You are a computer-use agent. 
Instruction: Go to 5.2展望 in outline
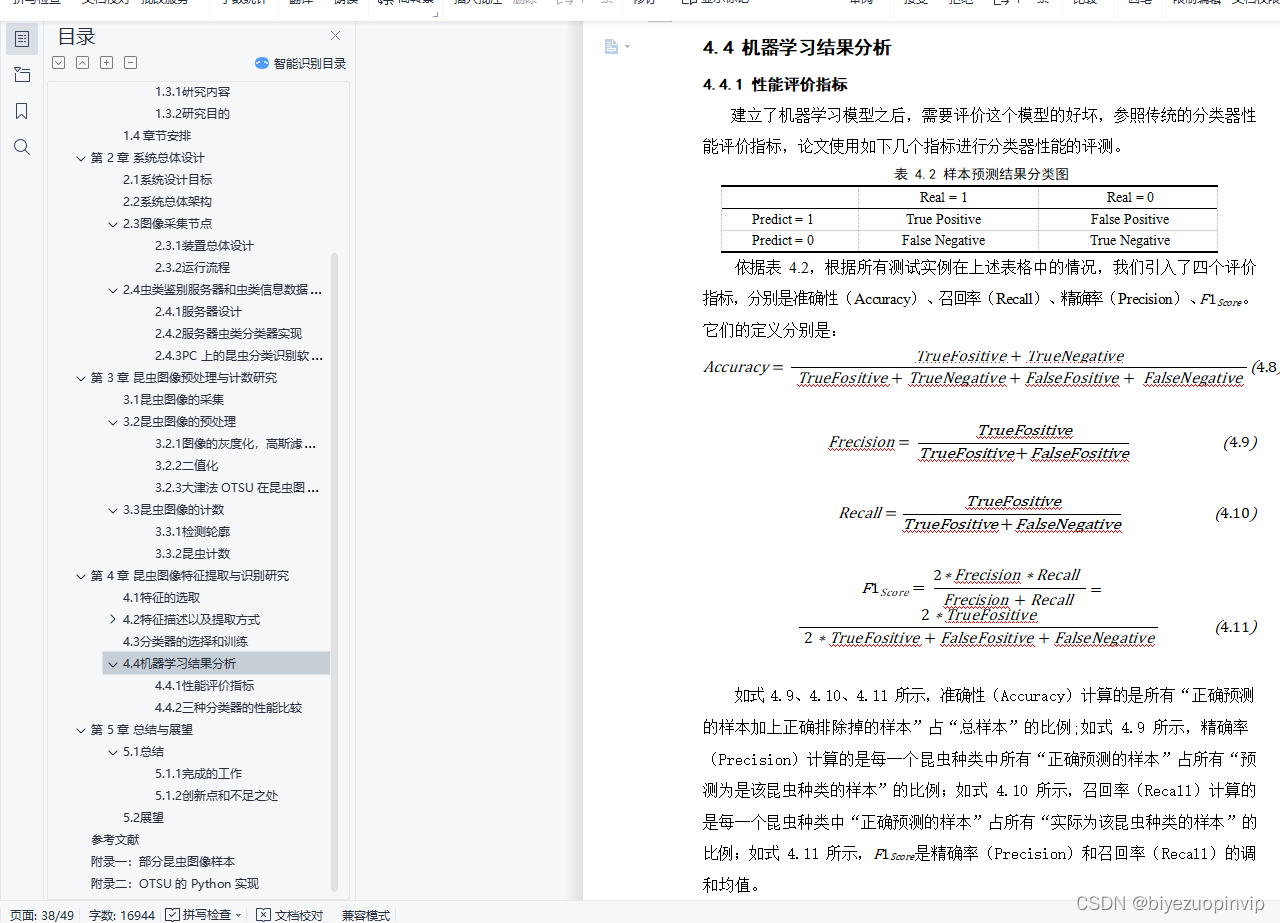tap(143, 818)
